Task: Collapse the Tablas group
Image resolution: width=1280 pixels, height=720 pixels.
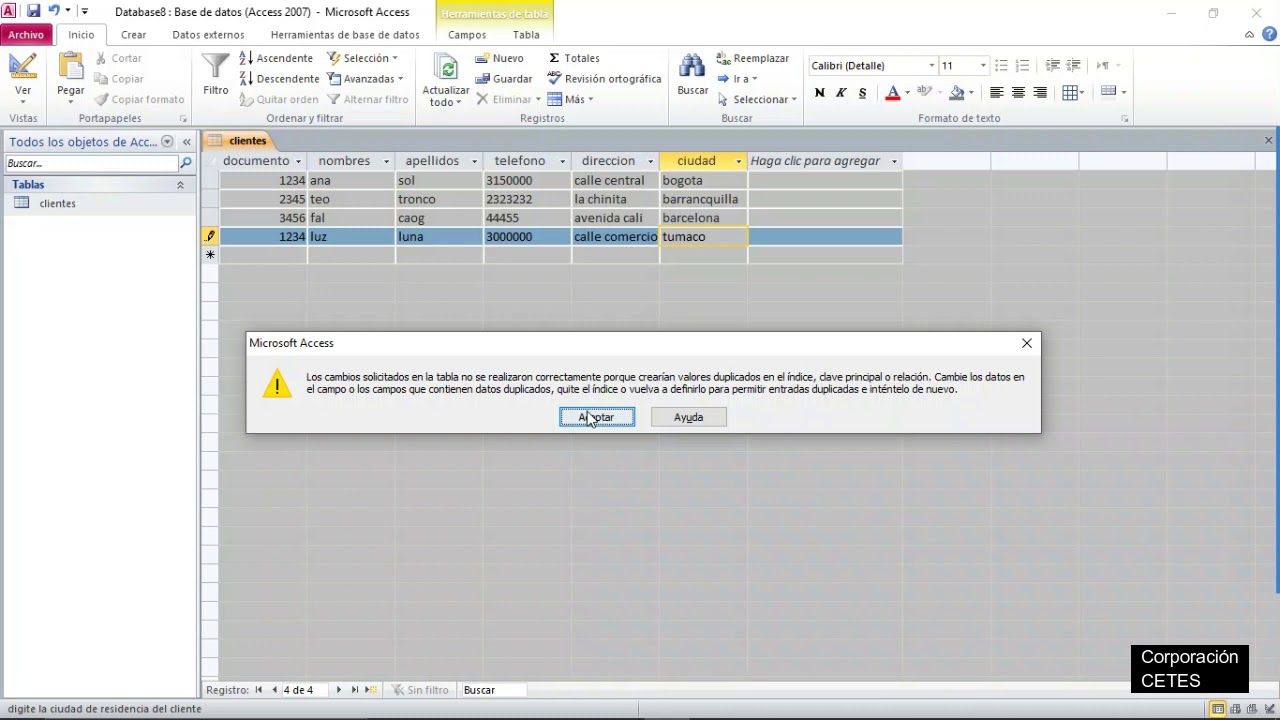Action: (x=180, y=185)
